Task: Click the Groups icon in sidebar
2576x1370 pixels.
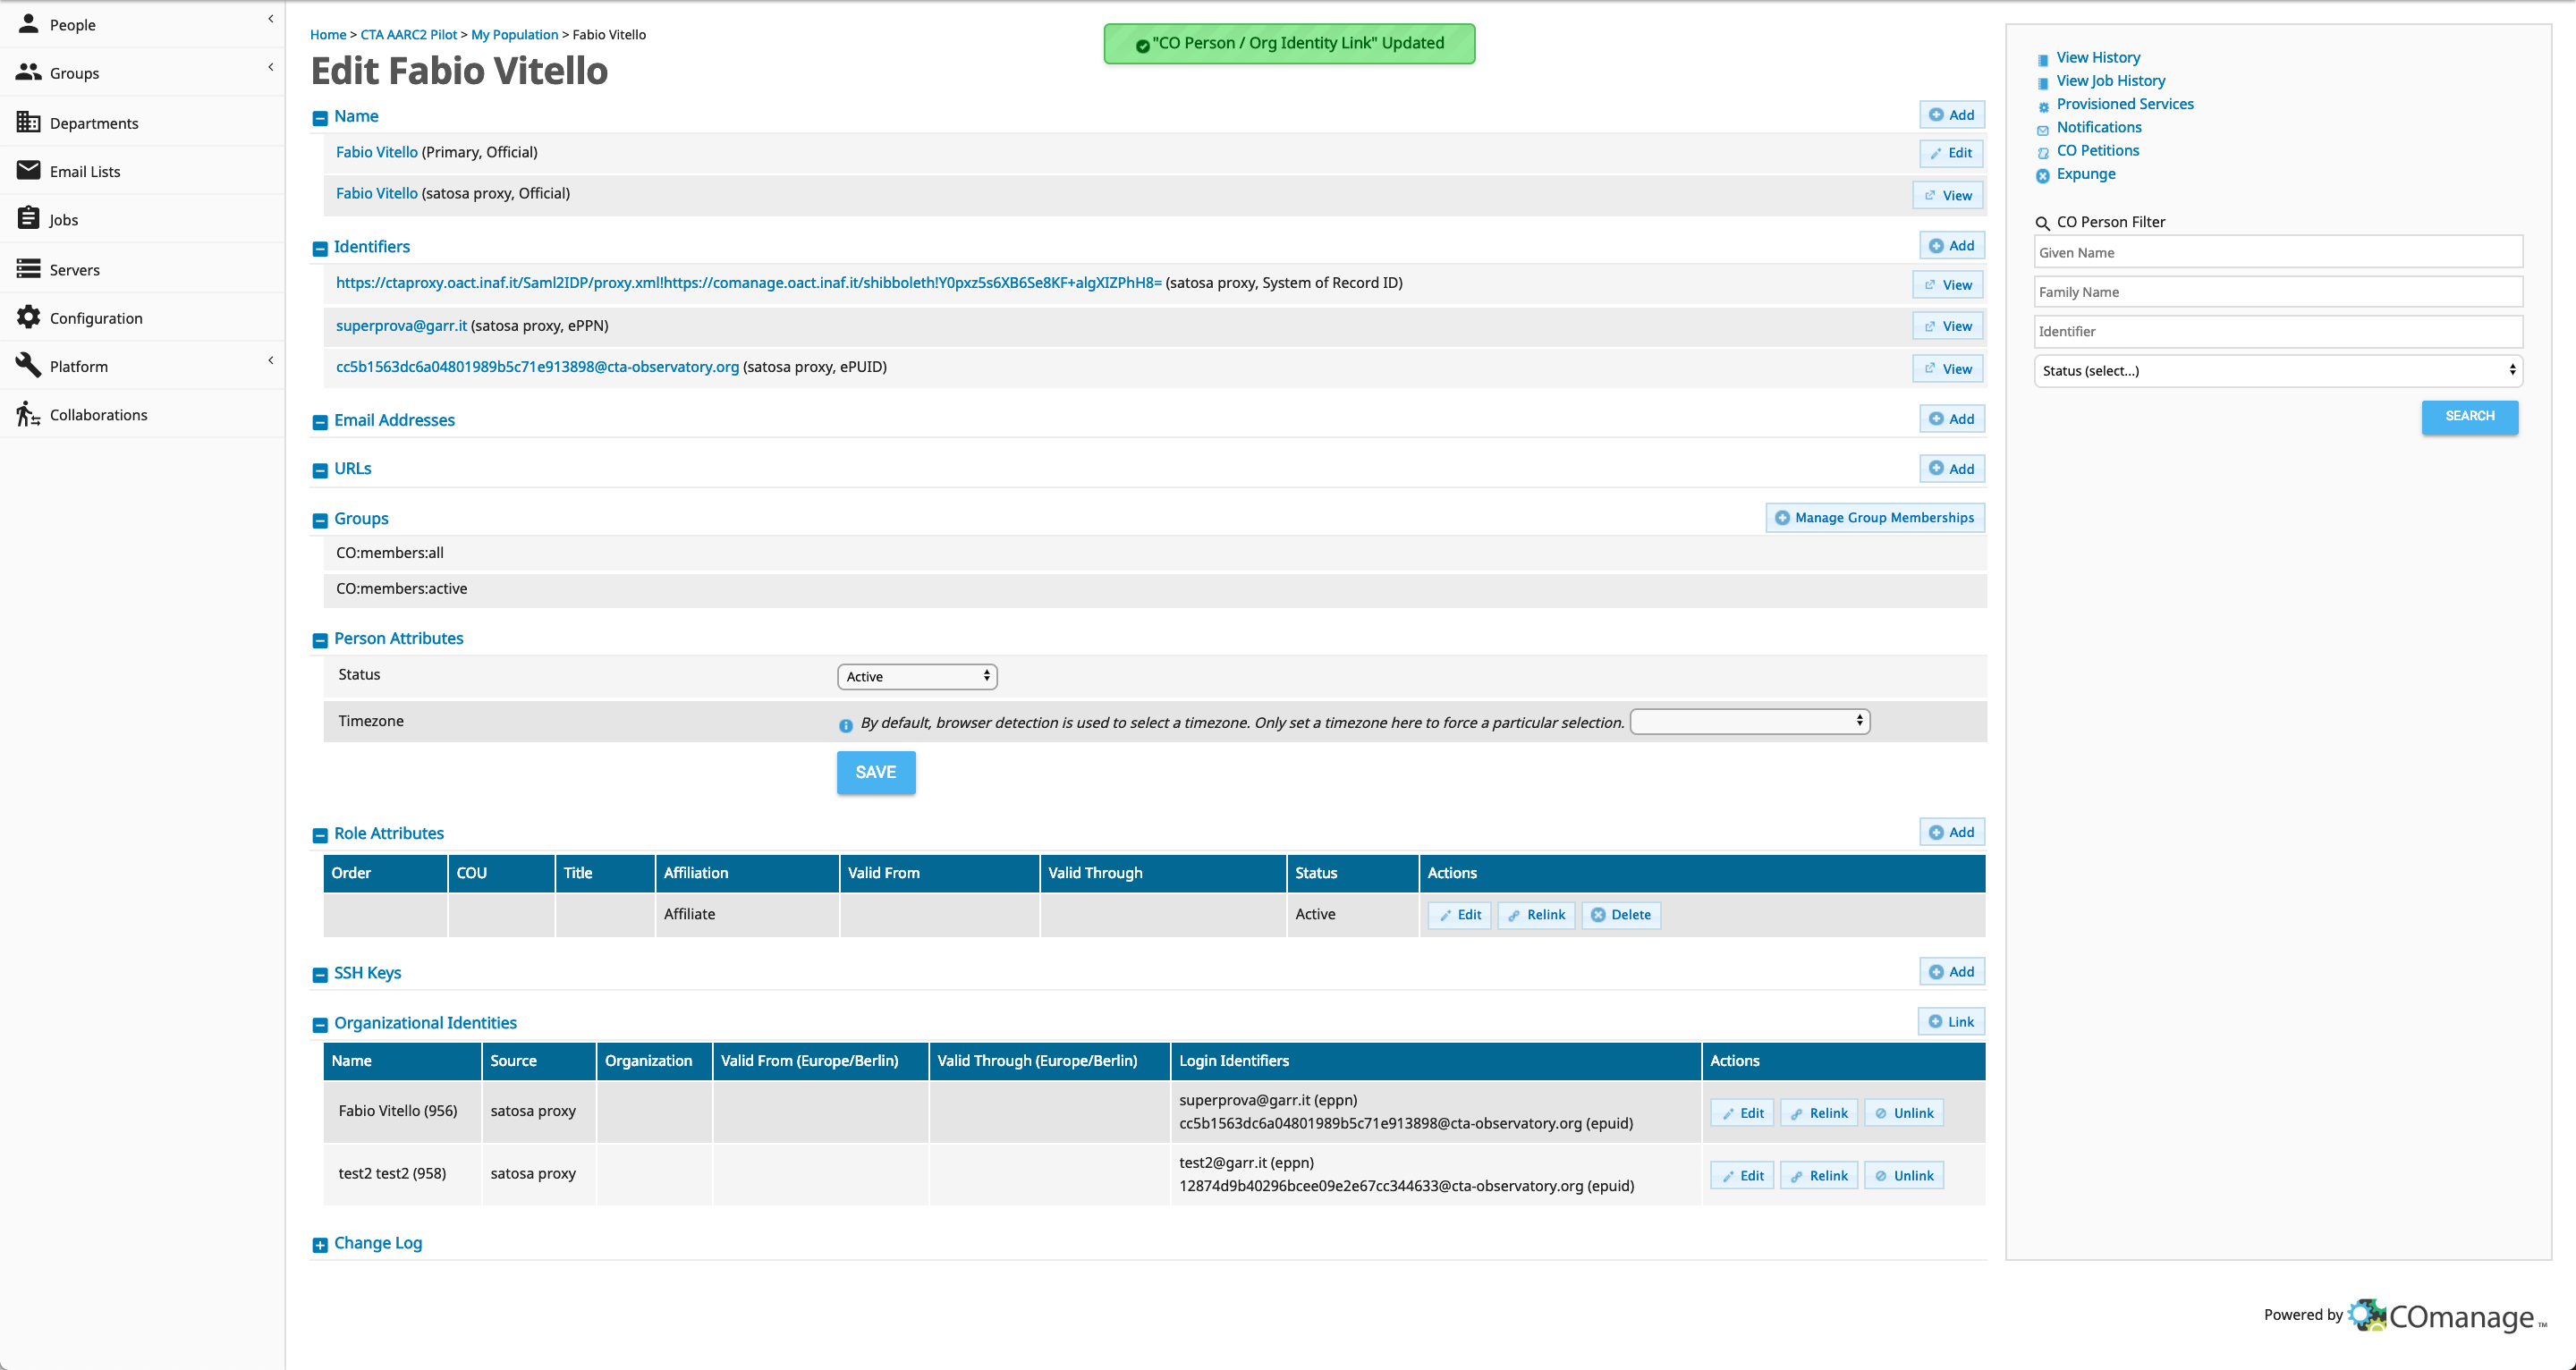Action: point(29,72)
